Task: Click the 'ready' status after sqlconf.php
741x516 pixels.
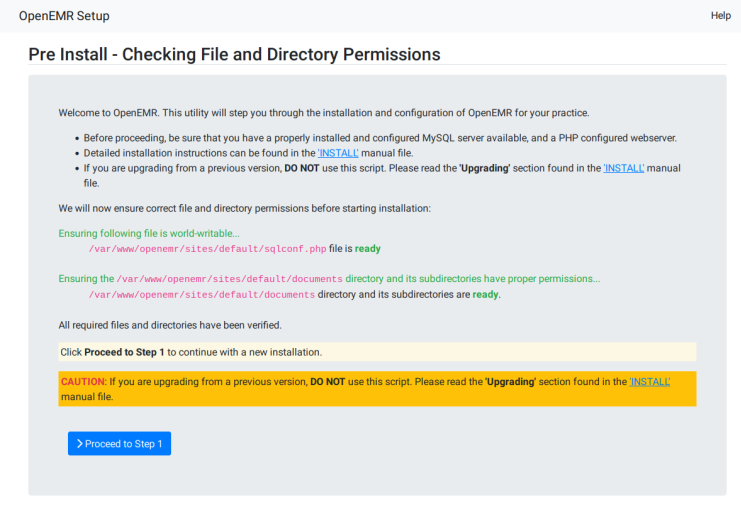Action: (367, 248)
